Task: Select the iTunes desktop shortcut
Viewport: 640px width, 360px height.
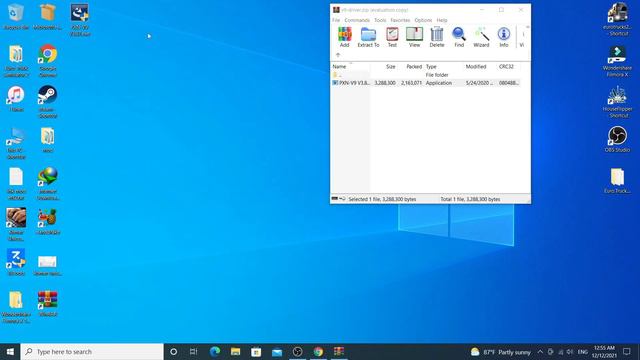Action: (x=16, y=98)
